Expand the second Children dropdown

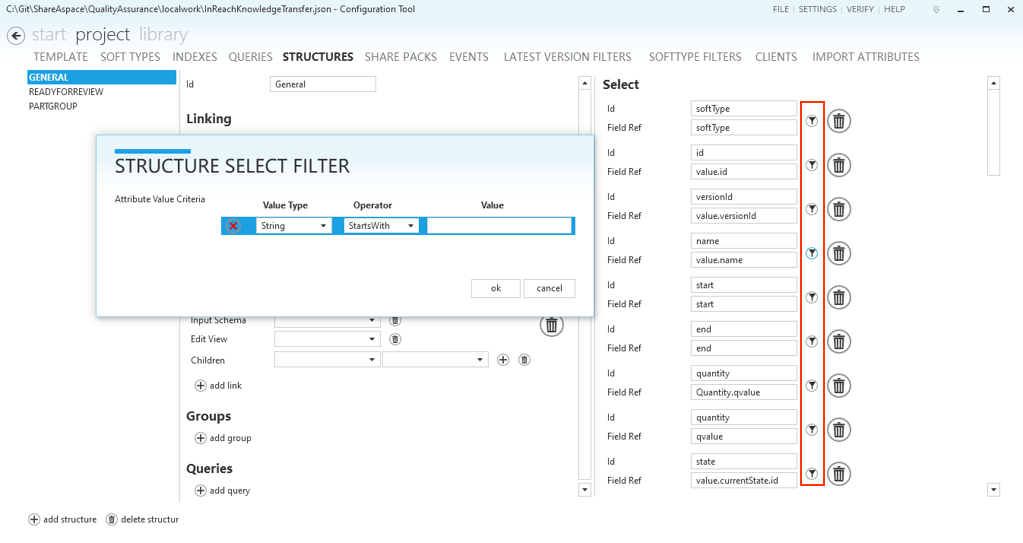click(x=435, y=360)
